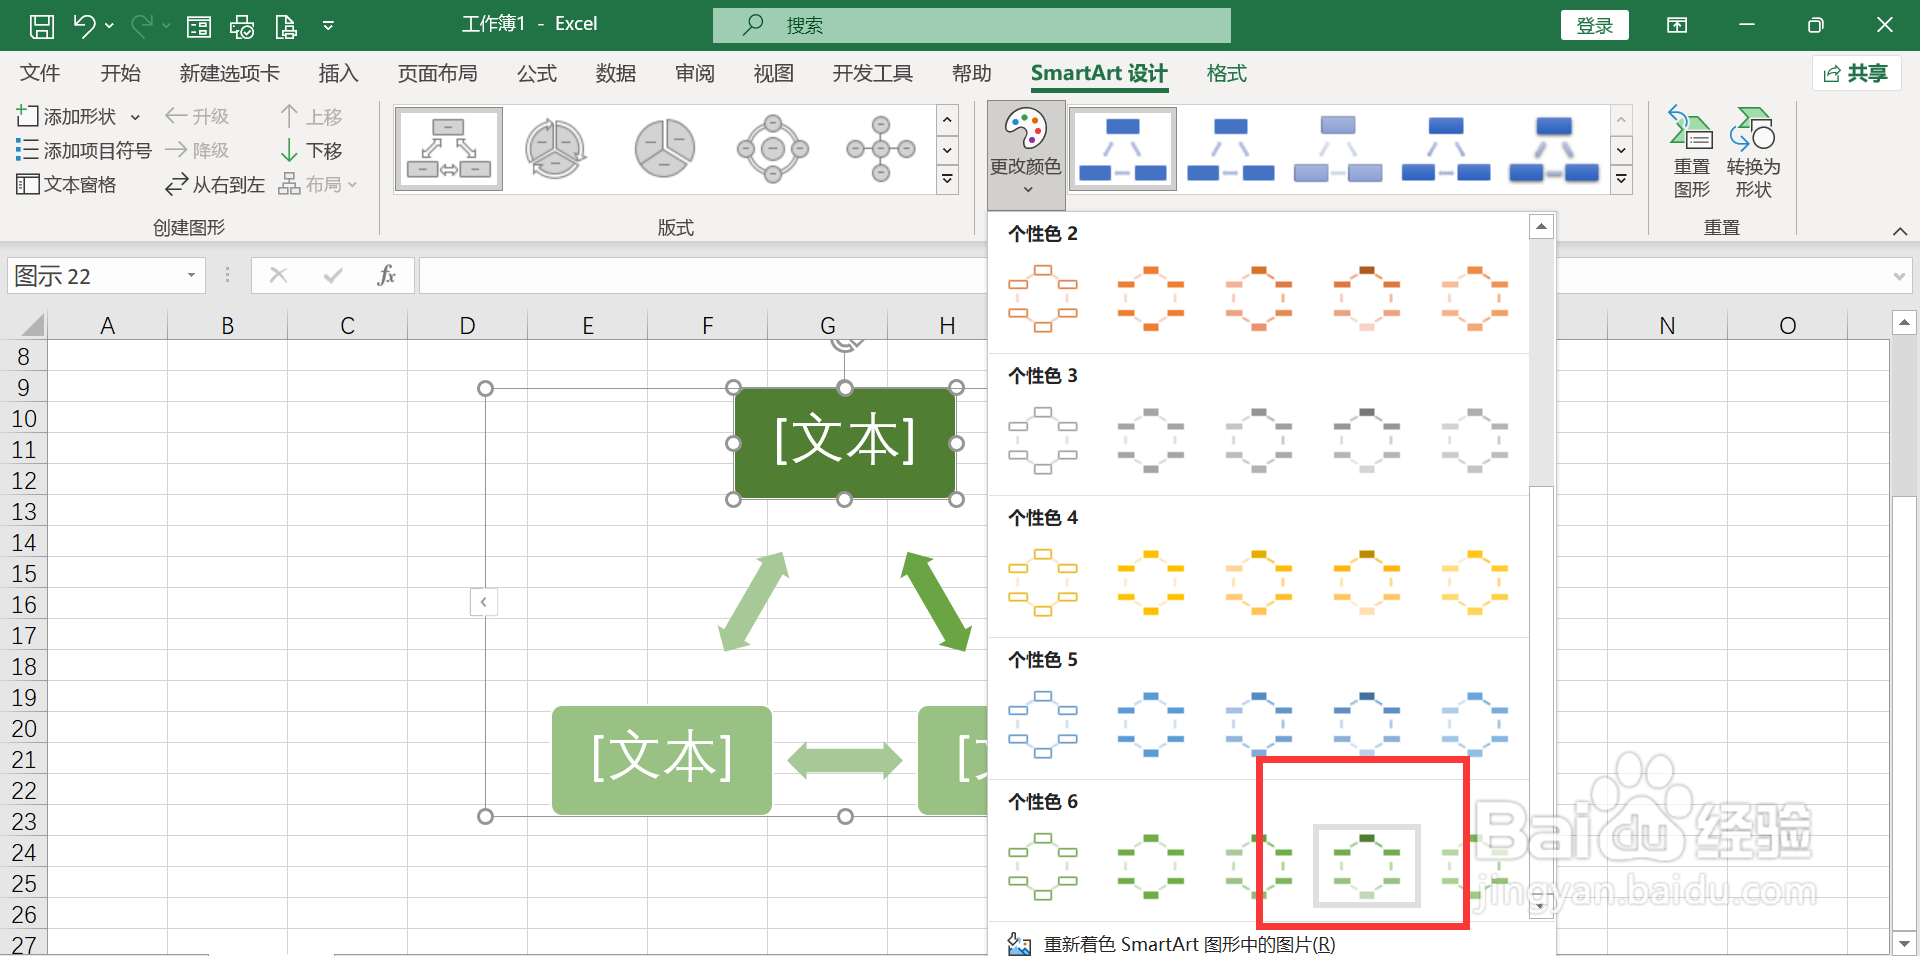Save the workbook via Quick Access toolbar
1920x956 pixels.
41,24
